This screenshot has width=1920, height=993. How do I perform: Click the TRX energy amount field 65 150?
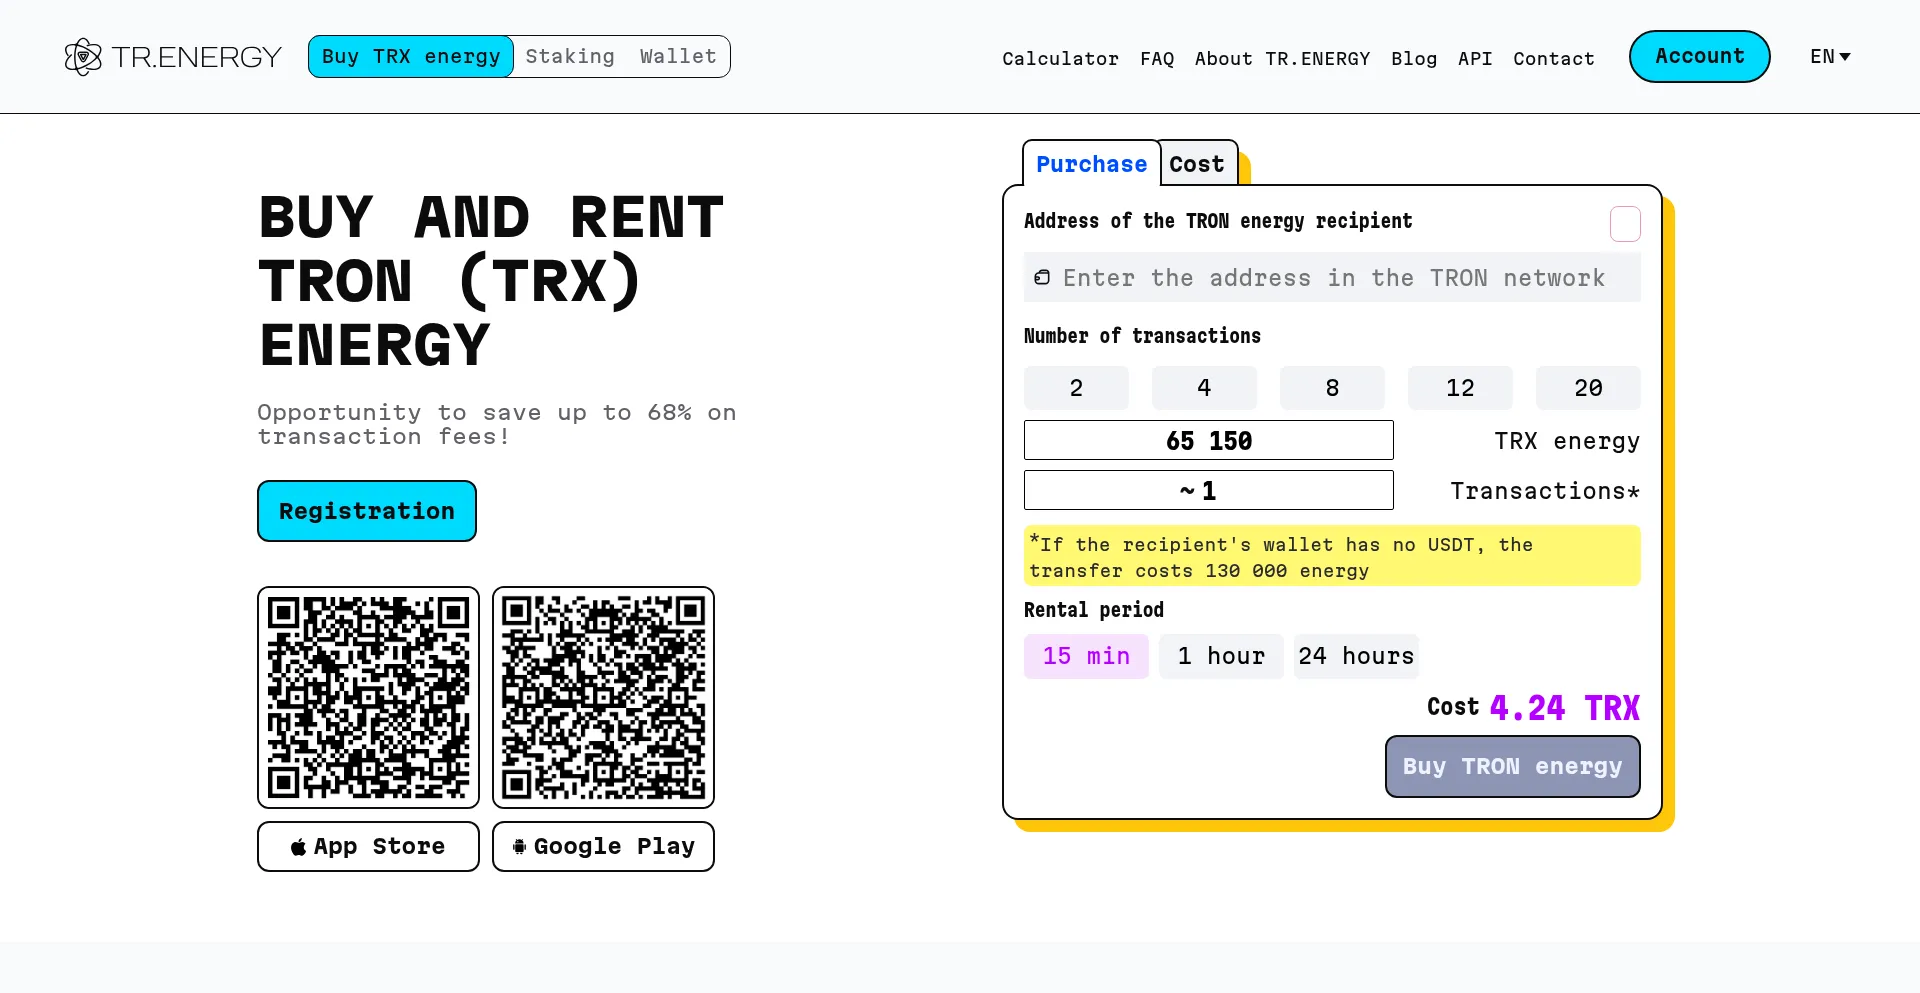(1208, 440)
